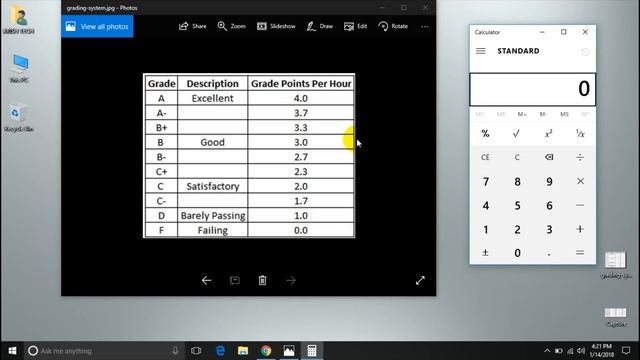This screenshot has width=640, height=360.
Task: Open the Photos more options ellipsis
Action: 425,27
